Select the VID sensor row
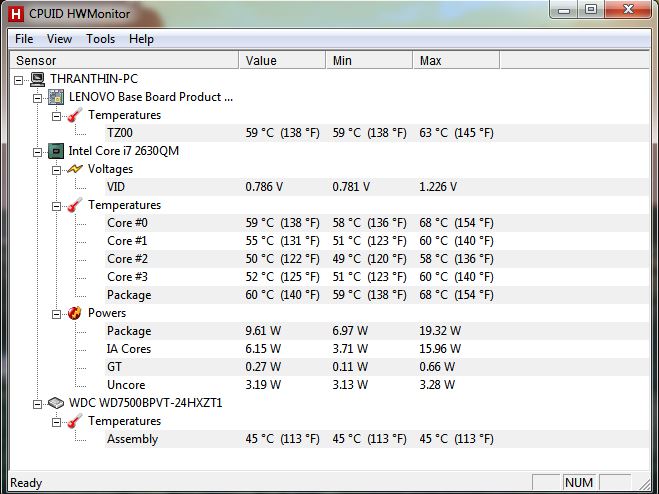 coord(376,187)
